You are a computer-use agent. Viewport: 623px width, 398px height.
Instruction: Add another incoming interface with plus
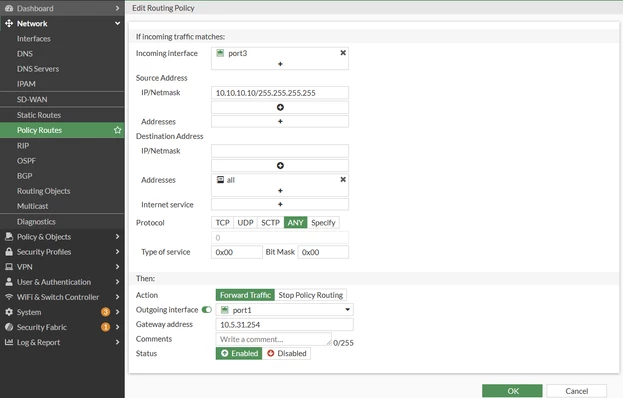click(280, 64)
